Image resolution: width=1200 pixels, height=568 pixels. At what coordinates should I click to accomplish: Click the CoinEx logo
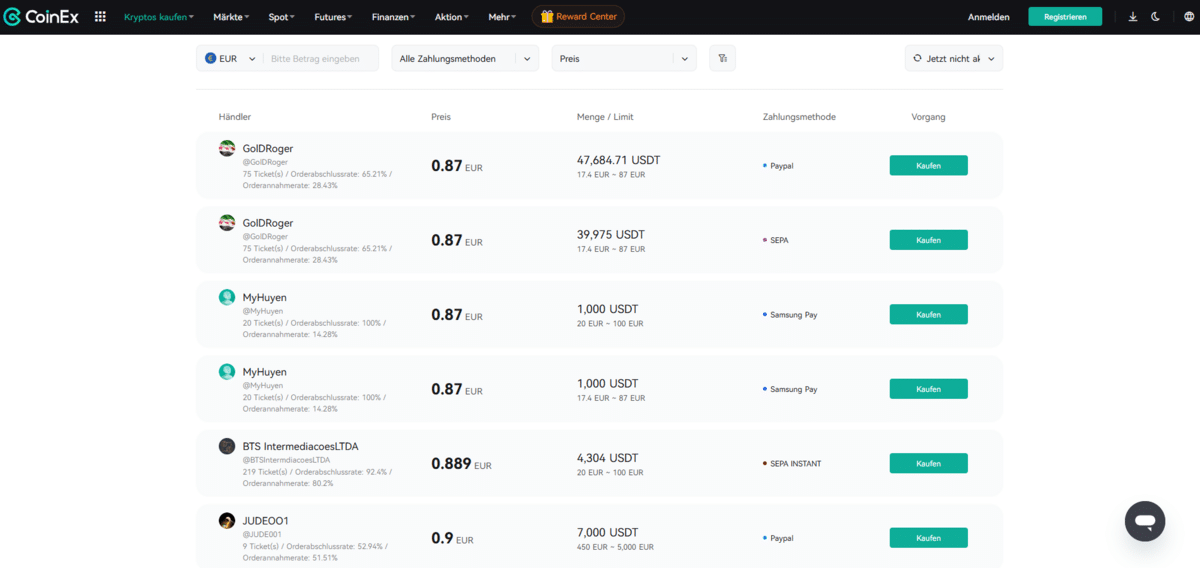42,17
